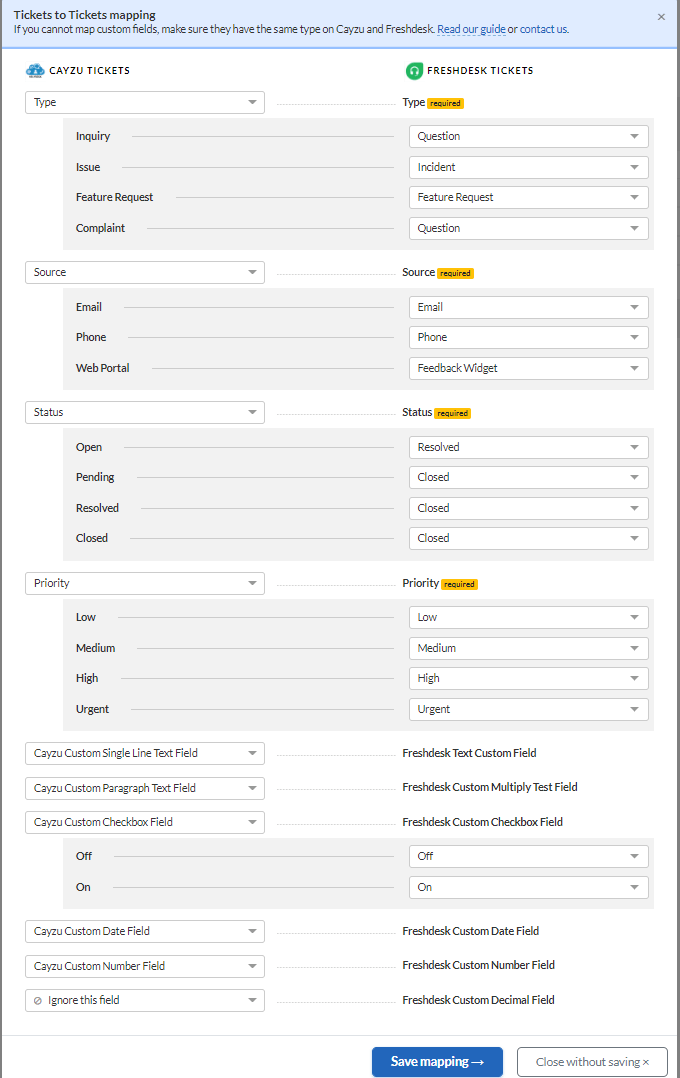The image size is (680, 1078).
Task: Open the Freshdesk dropdown for Phone source
Action: 529,338
